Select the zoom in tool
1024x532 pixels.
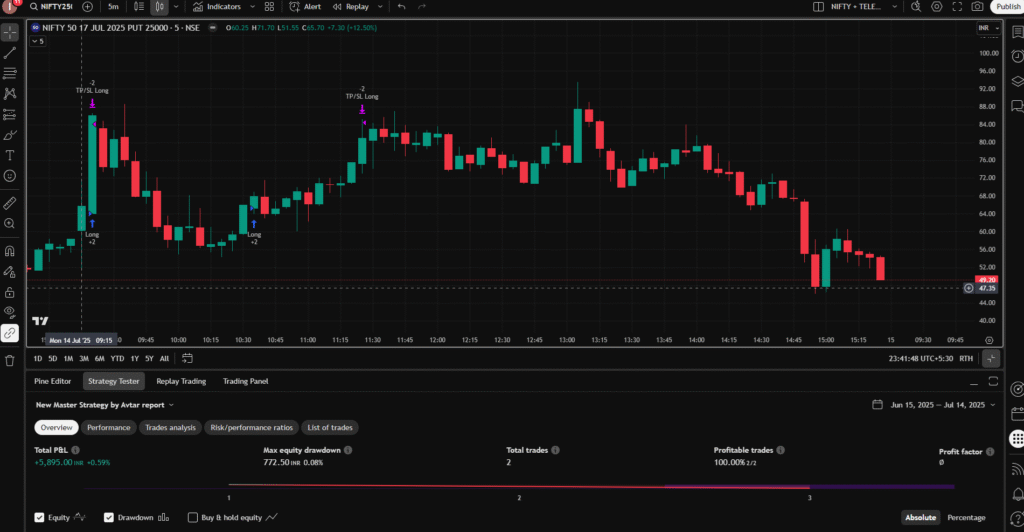10,224
